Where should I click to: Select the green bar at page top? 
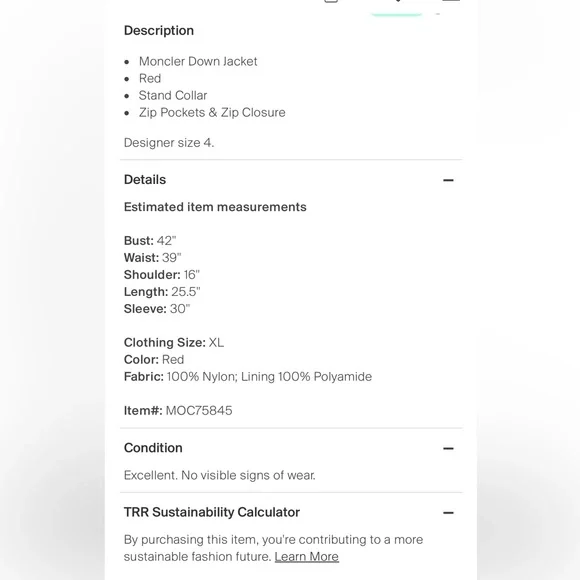pos(397,14)
